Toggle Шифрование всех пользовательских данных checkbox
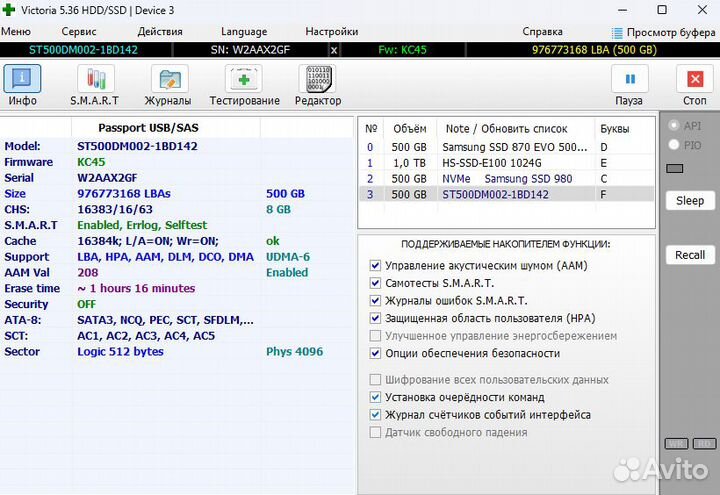 [375, 379]
